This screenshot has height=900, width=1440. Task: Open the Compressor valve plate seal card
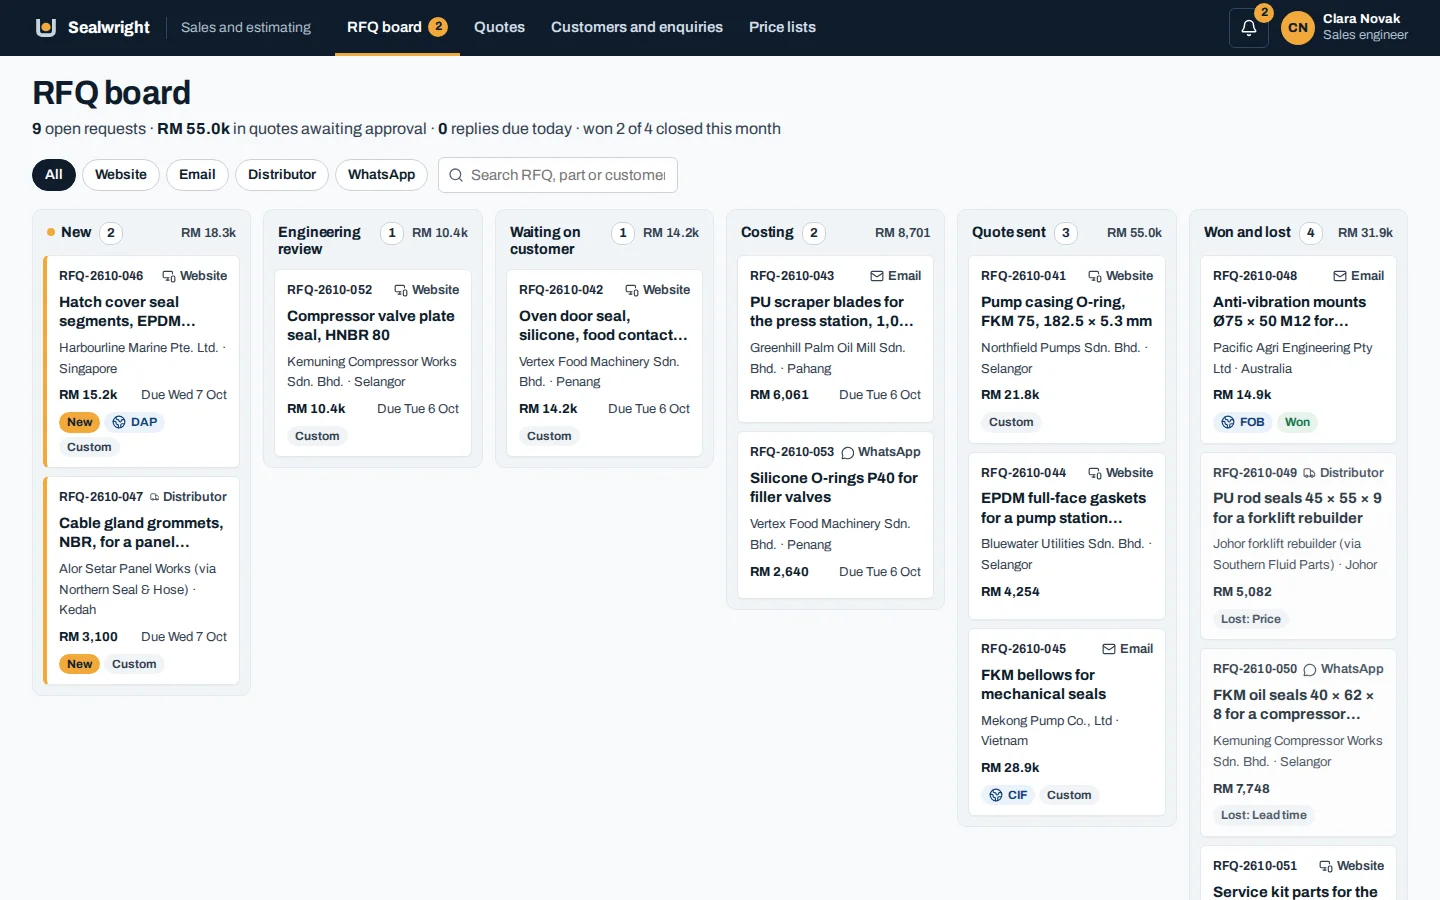[x=372, y=363]
